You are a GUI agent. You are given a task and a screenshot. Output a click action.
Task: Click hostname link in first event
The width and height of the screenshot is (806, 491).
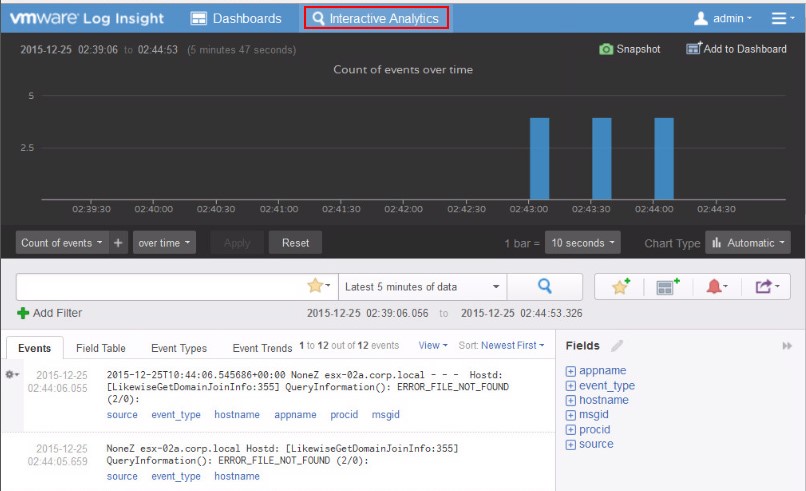tap(237, 414)
